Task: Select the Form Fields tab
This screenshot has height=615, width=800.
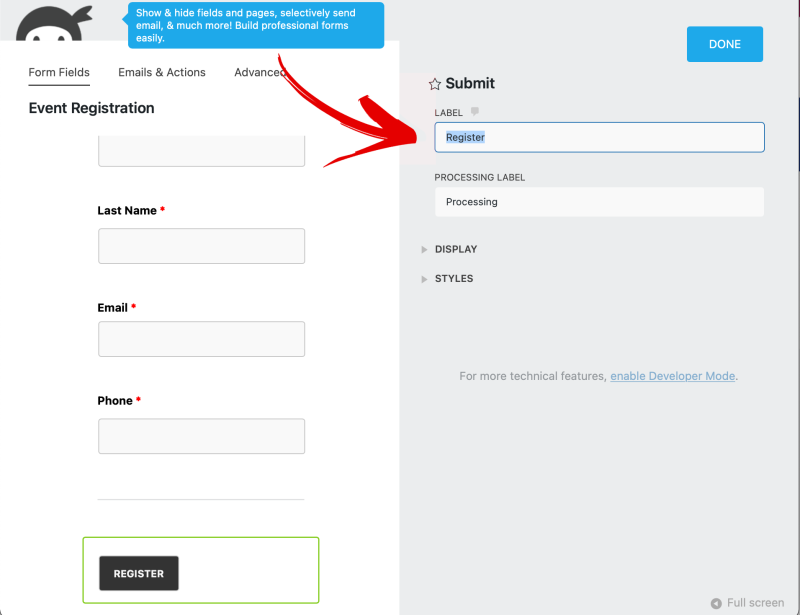Action: pos(58,72)
